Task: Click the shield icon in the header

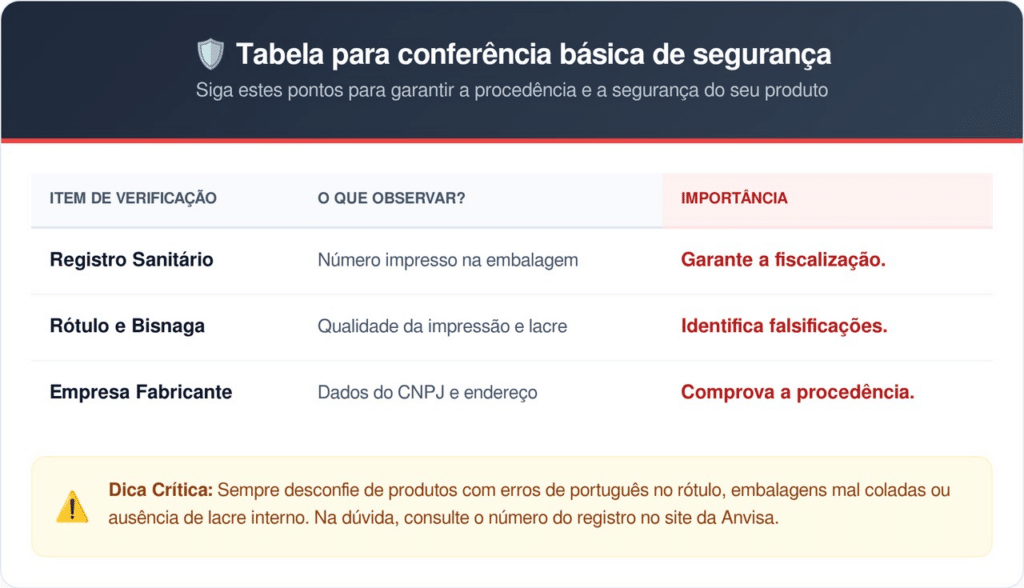Action: pyautogui.click(x=210, y=53)
